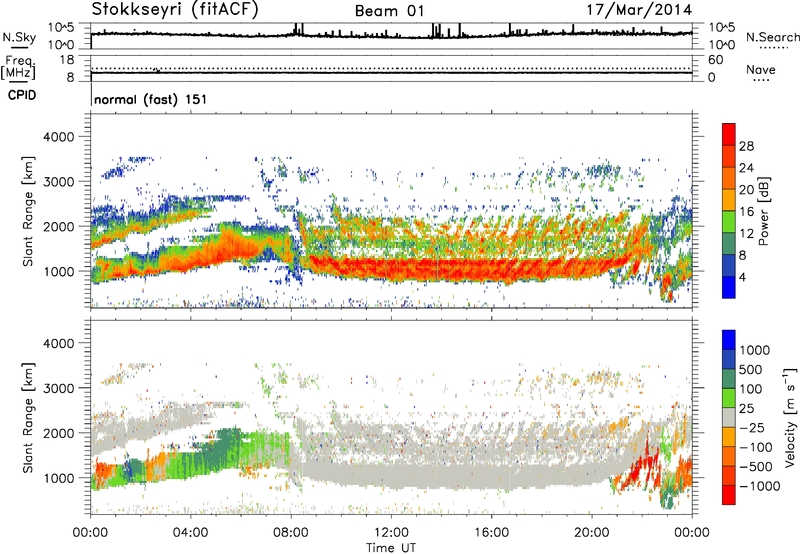Click the 'Power [dB]' colorbar label
800x554 pixels.
[x=763, y=211]
